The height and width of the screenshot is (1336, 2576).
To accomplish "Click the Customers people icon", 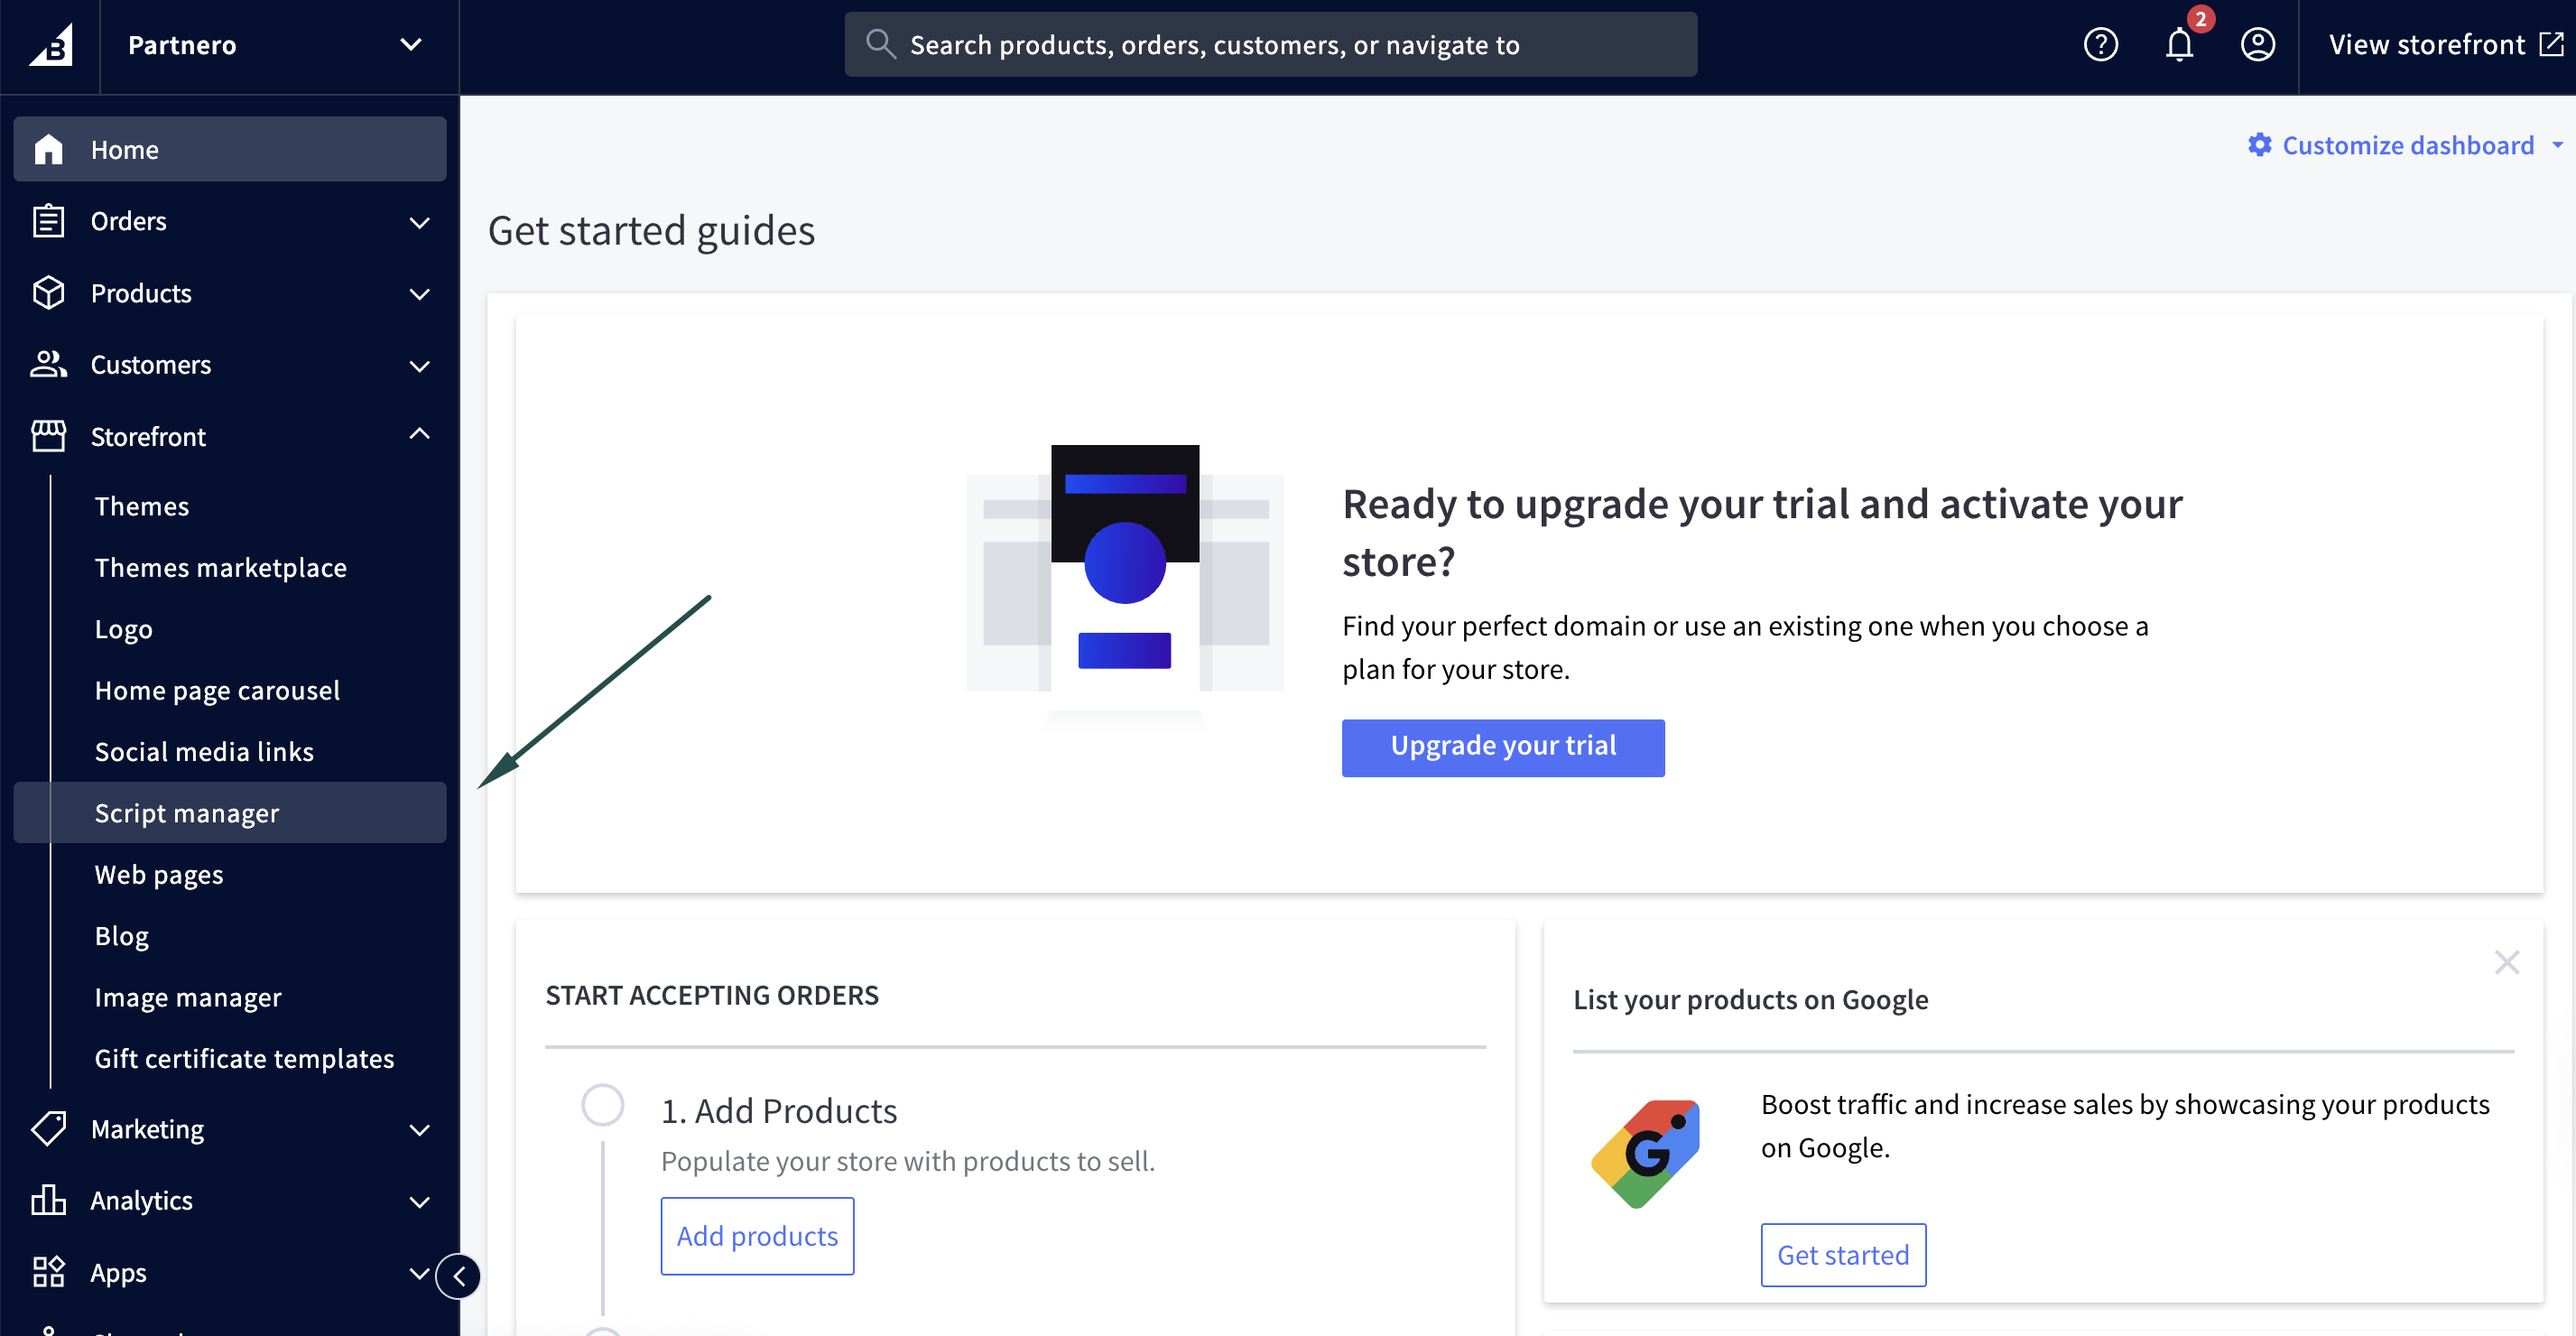I will click(48, 364).
